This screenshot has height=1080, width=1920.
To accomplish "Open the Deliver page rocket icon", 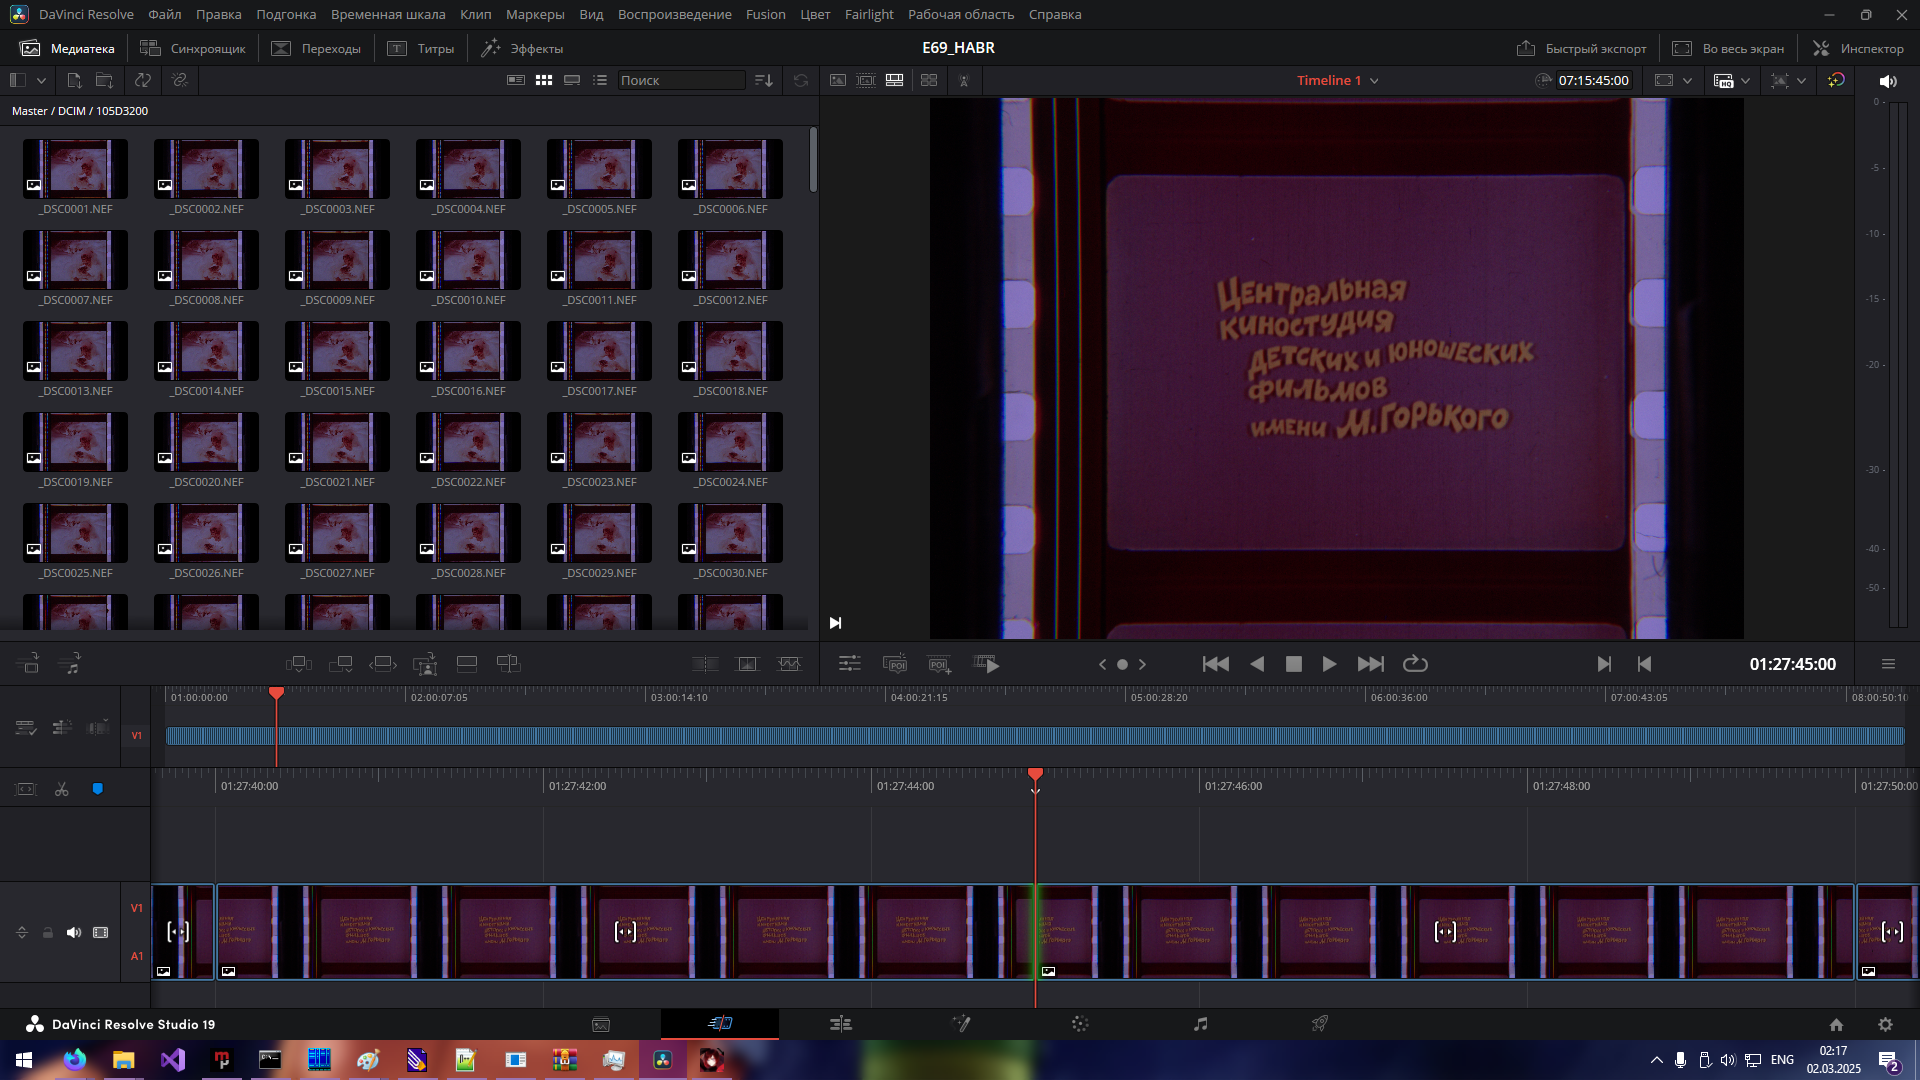I will click(1320, 1024).
